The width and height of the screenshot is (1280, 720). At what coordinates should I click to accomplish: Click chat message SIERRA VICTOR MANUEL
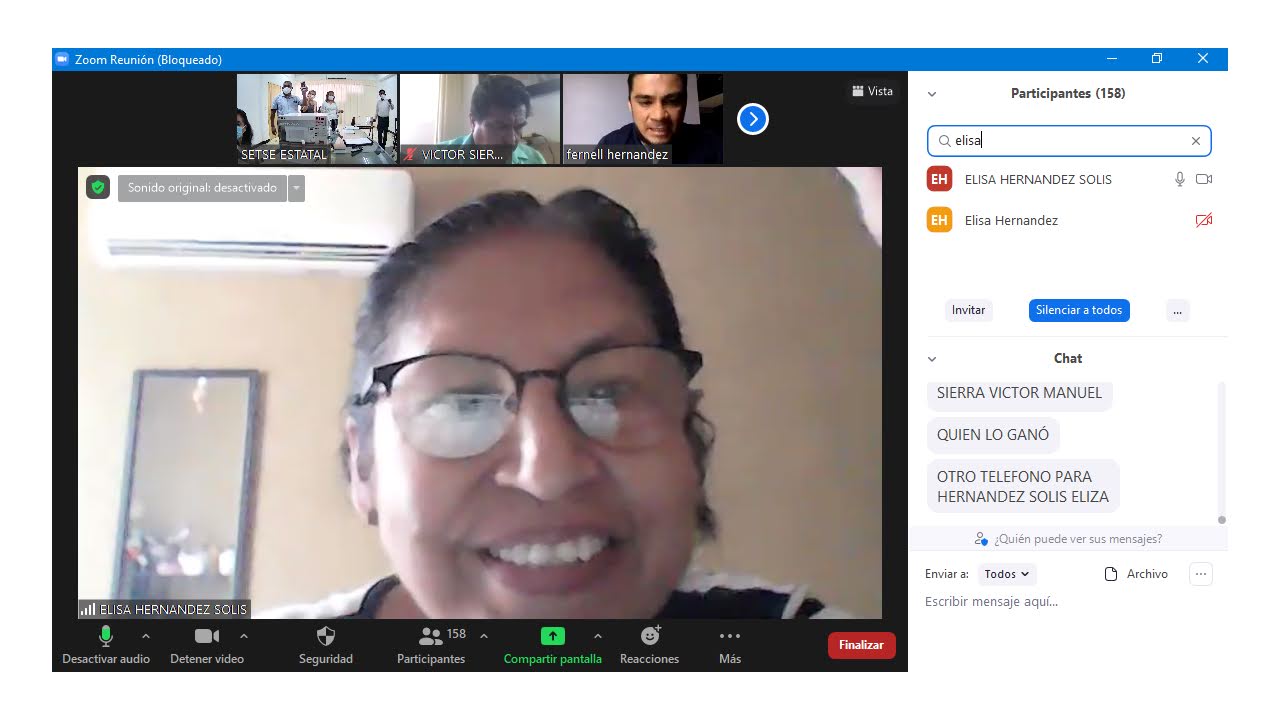(1019, 393)
